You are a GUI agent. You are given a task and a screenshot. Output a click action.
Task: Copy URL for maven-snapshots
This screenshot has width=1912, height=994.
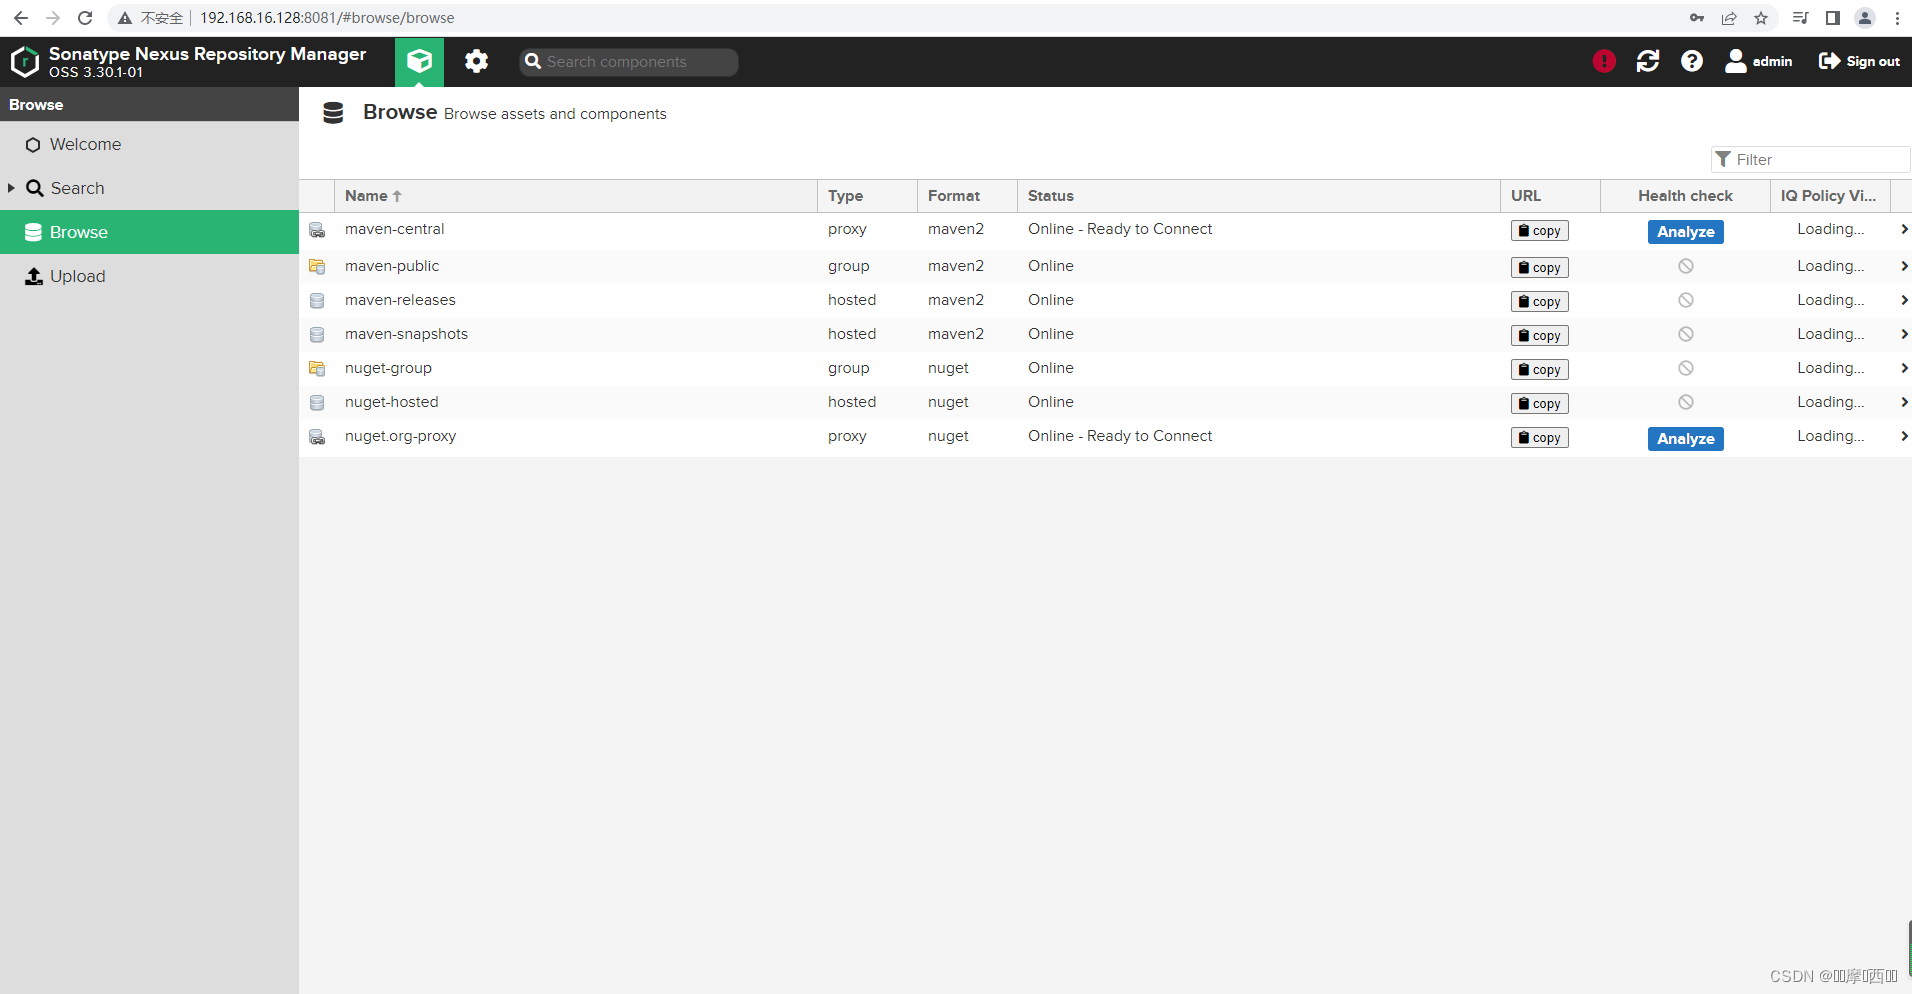(1539, 336)
